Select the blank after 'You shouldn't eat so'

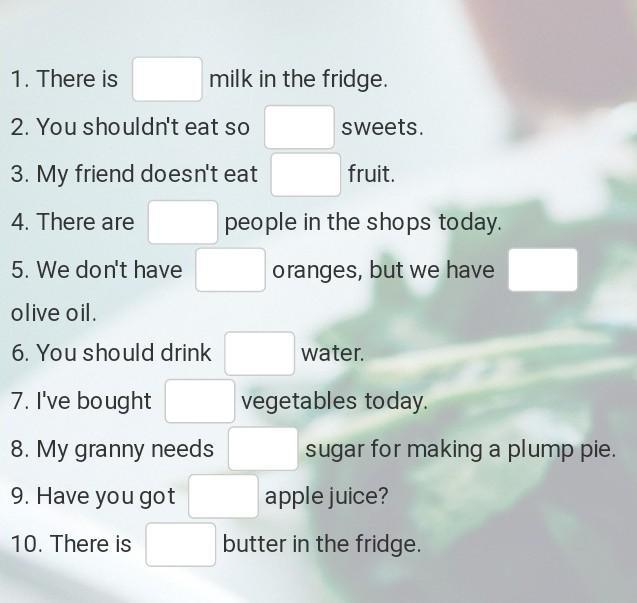click(x=299, y=127)
